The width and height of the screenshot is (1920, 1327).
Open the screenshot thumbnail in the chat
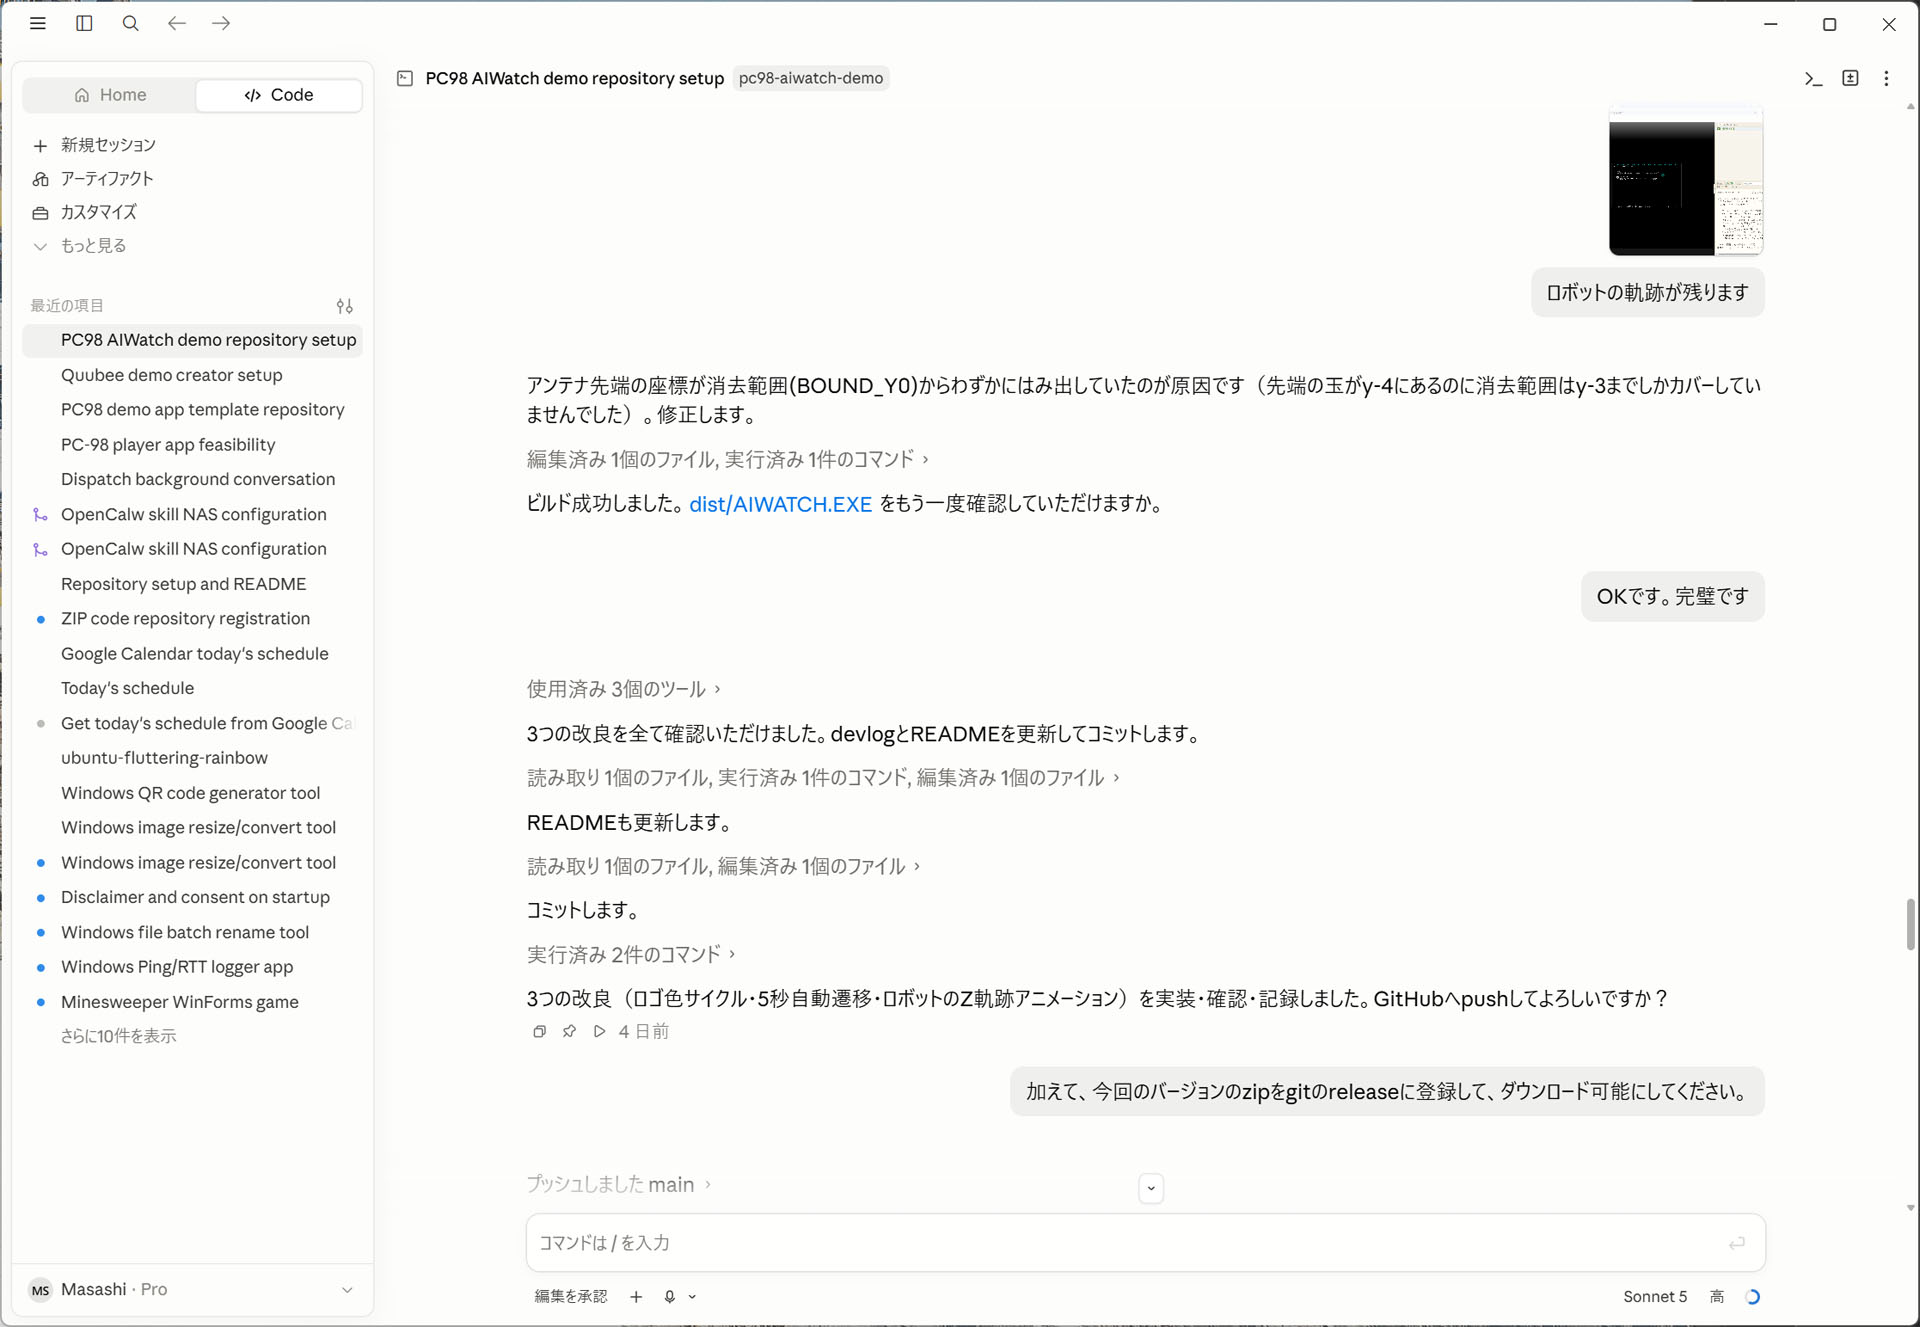(x=1686, y=180)
